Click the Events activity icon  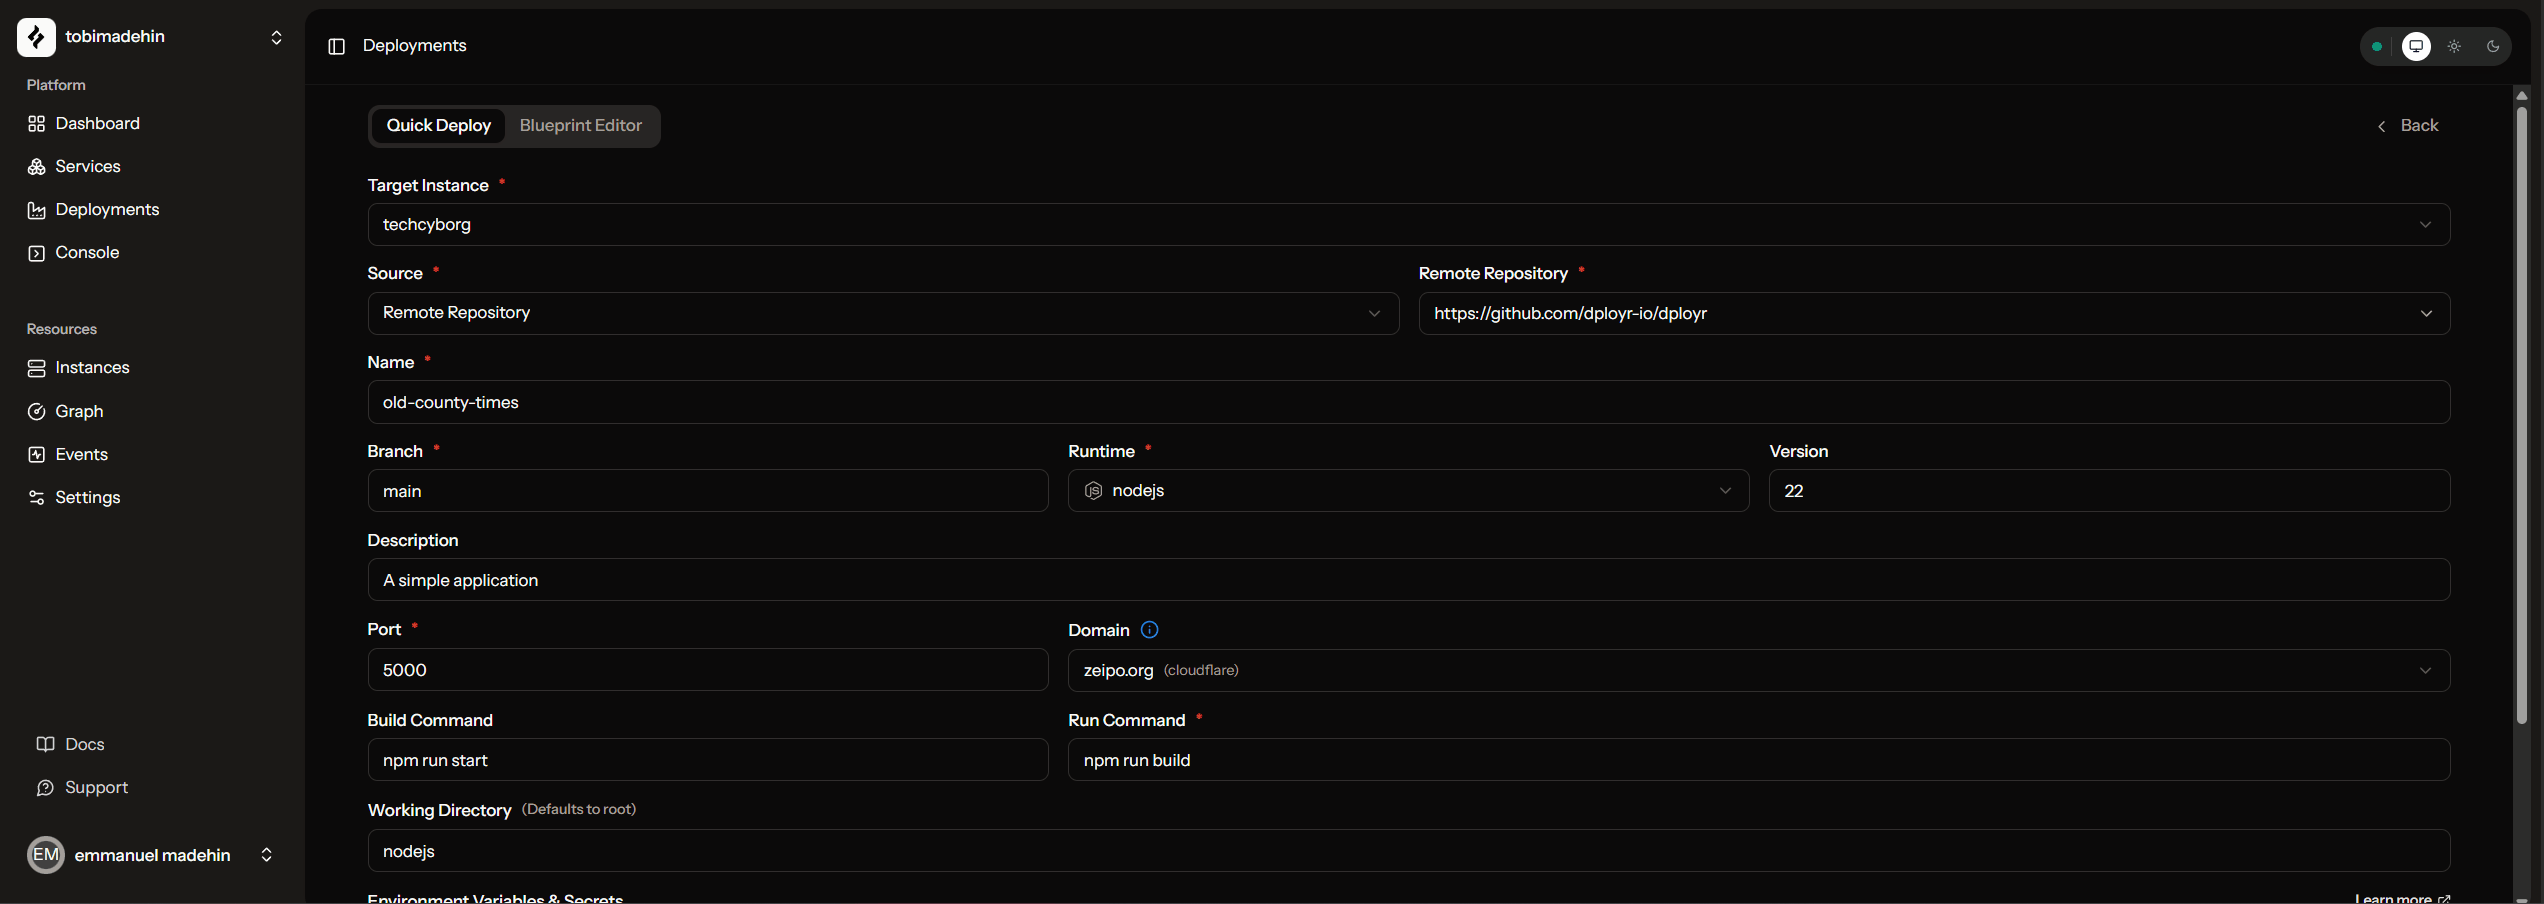pos(37,455)
